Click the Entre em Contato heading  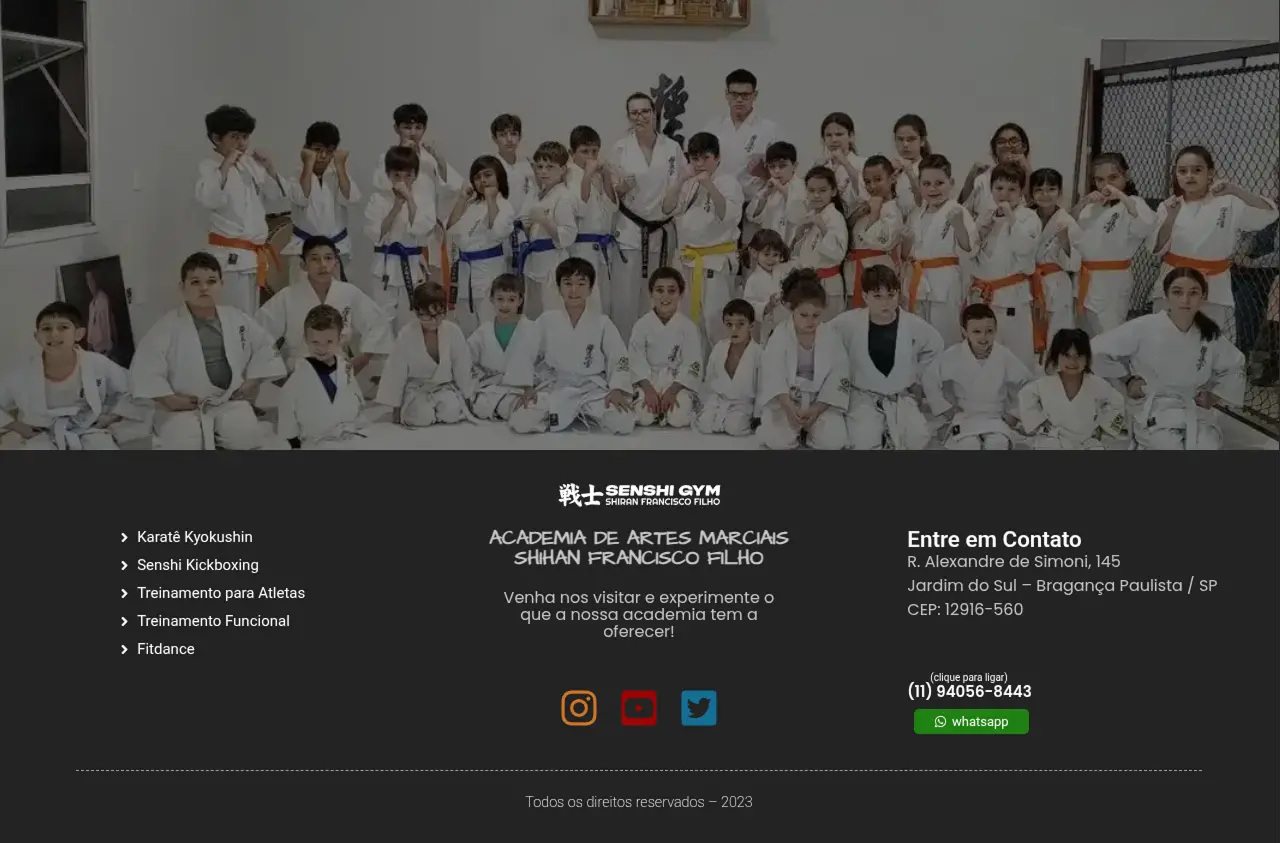click(x=994, y=539)
